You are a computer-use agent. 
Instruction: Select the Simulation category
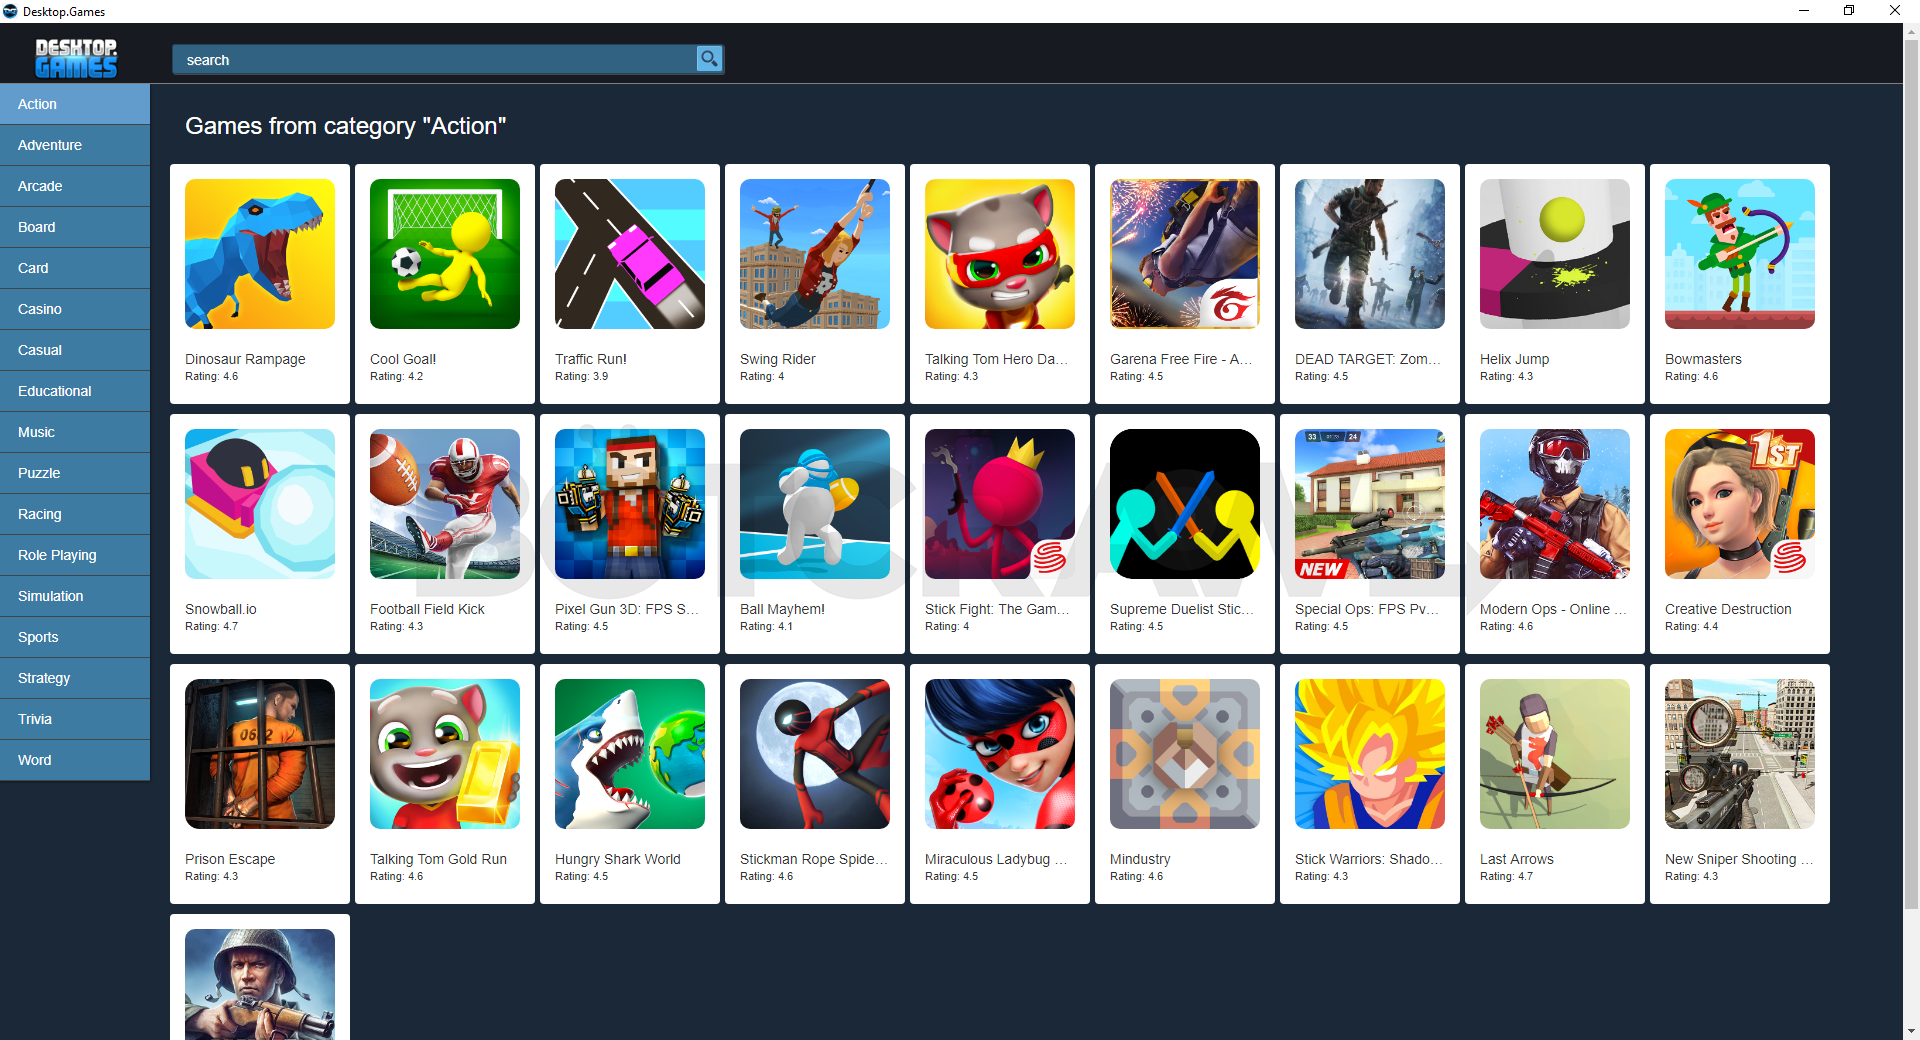pyautogui.click(x=75, y=596)
